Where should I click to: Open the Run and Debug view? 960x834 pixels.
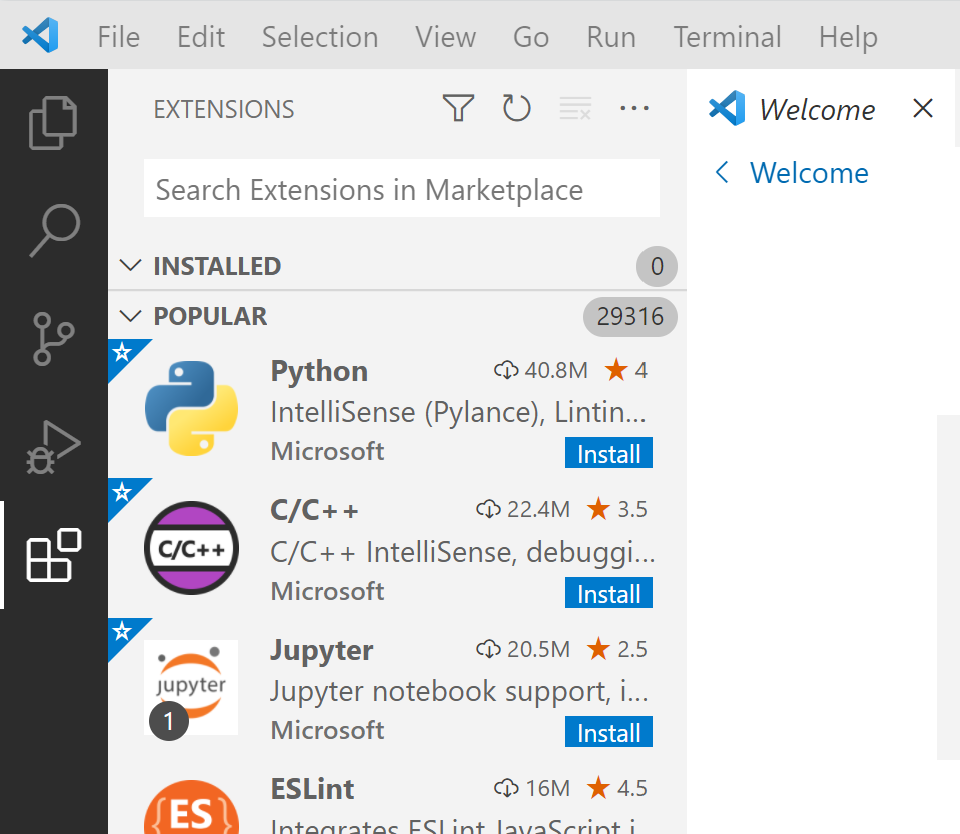click(53, 447)
